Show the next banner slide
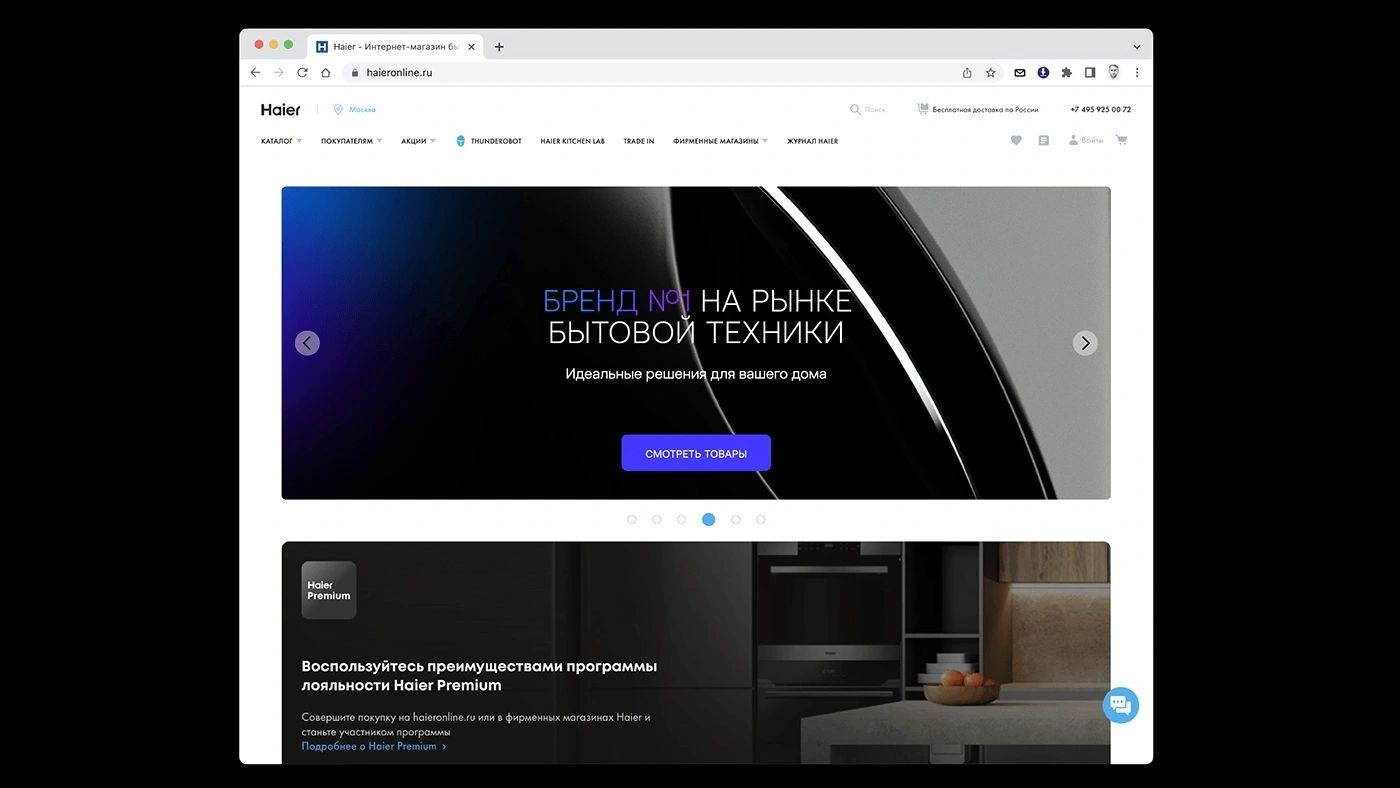1400x788 pixels. [1085, 343]
